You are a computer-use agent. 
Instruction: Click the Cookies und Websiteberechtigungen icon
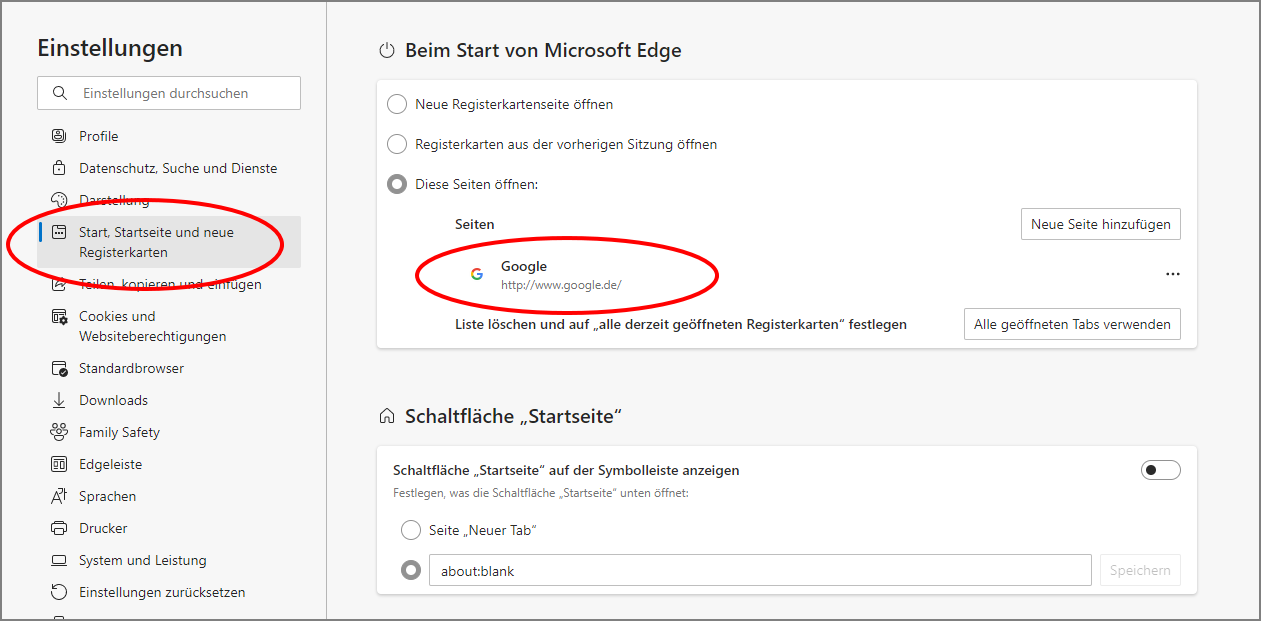(59, 317)
